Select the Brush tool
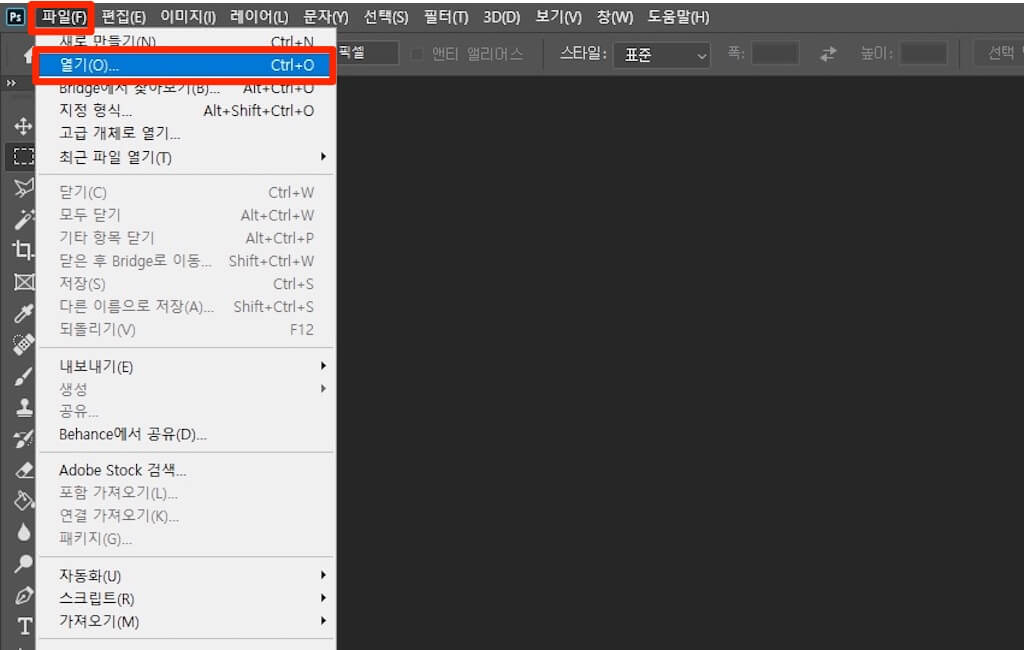The width and height of the screenshot is (1024, 650). click(x=24, y=376)
